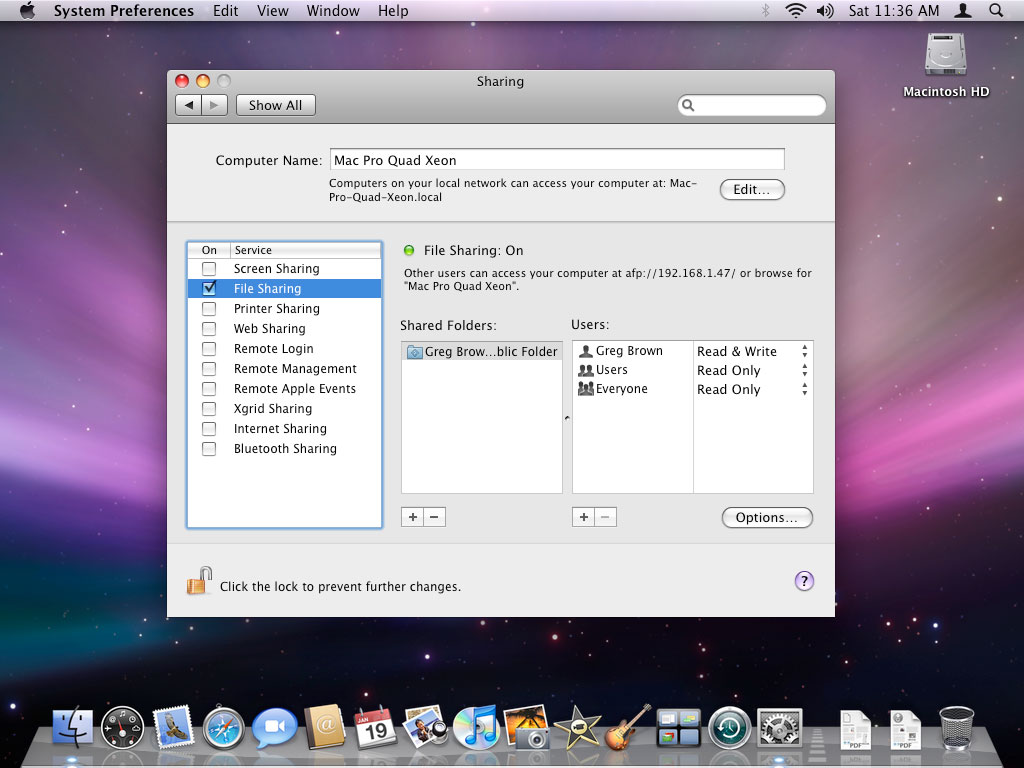Uncheck File Sharing service
The image size is (1024, 768).
209,288
